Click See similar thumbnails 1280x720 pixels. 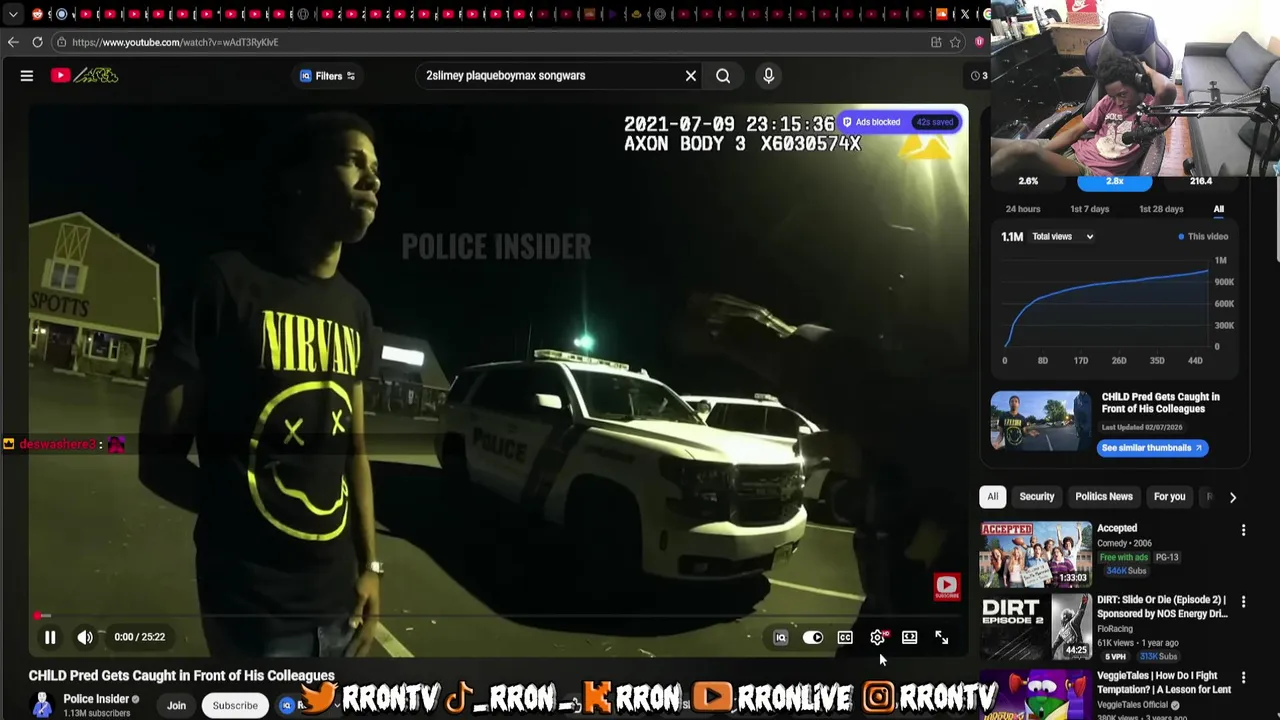(1153, 448)
